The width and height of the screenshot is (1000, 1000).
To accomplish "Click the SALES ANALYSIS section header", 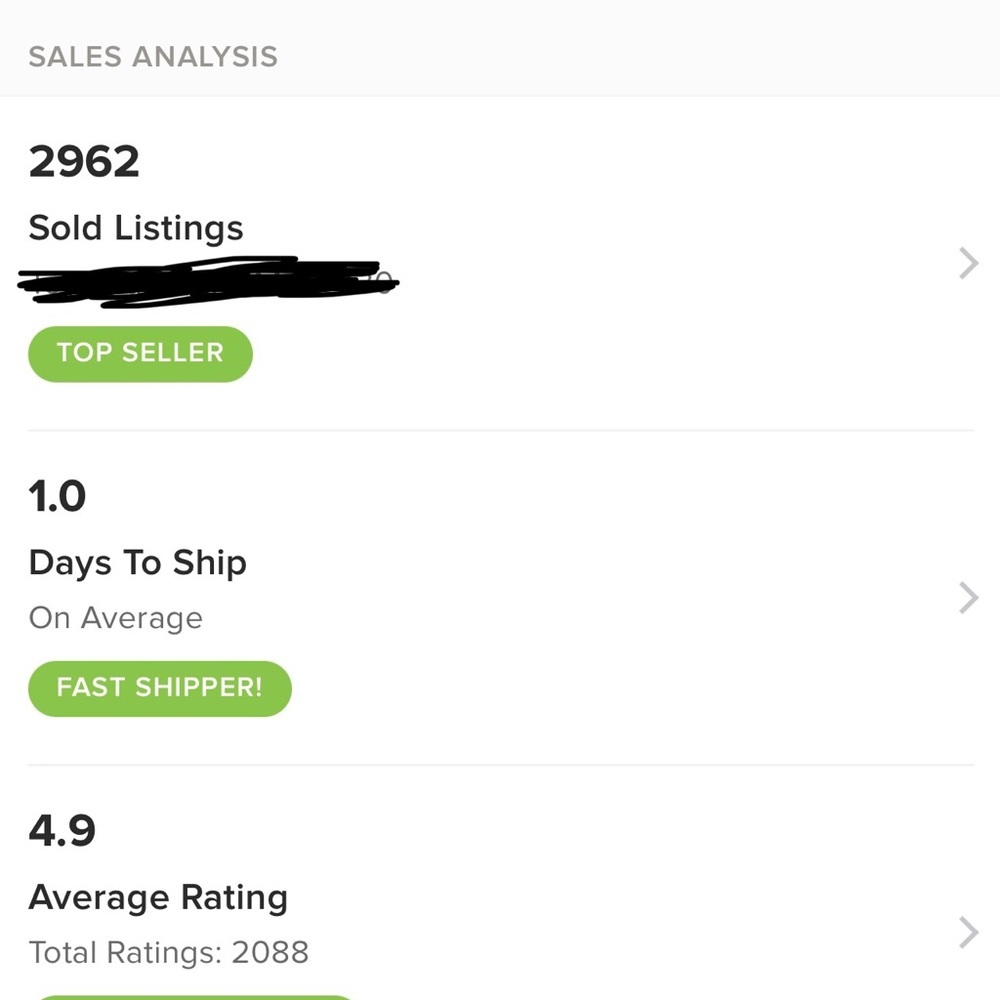I will [153, 56].
